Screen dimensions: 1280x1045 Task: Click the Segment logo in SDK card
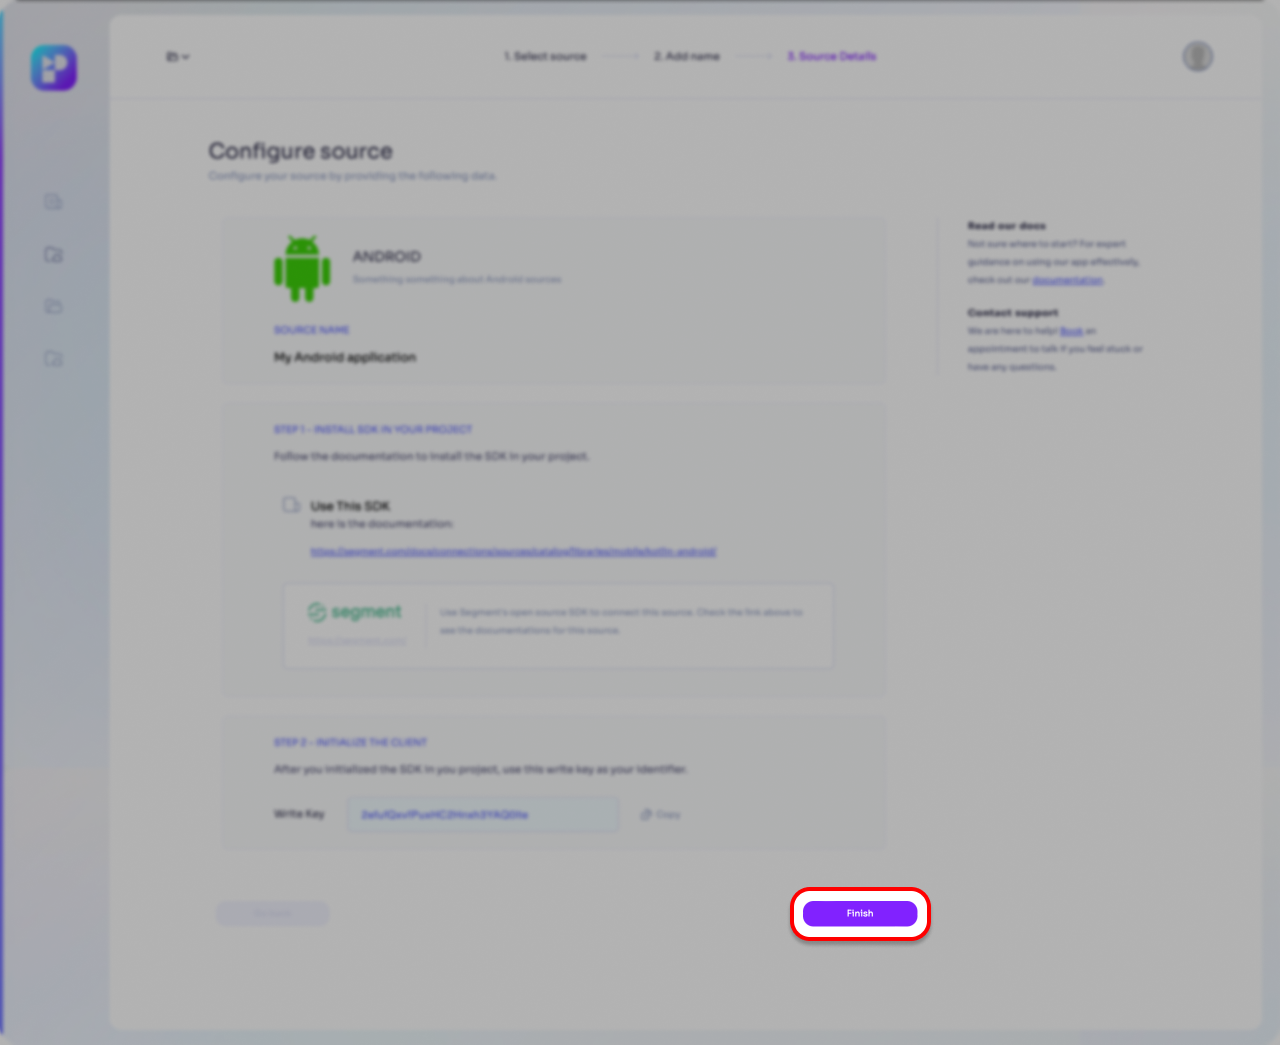(x=355, y=612)
